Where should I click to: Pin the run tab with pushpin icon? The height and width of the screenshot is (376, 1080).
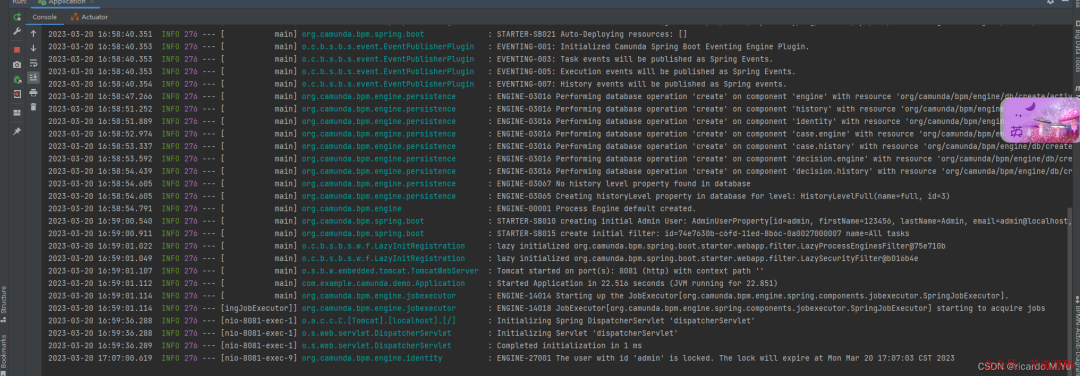tap(17, 131)
